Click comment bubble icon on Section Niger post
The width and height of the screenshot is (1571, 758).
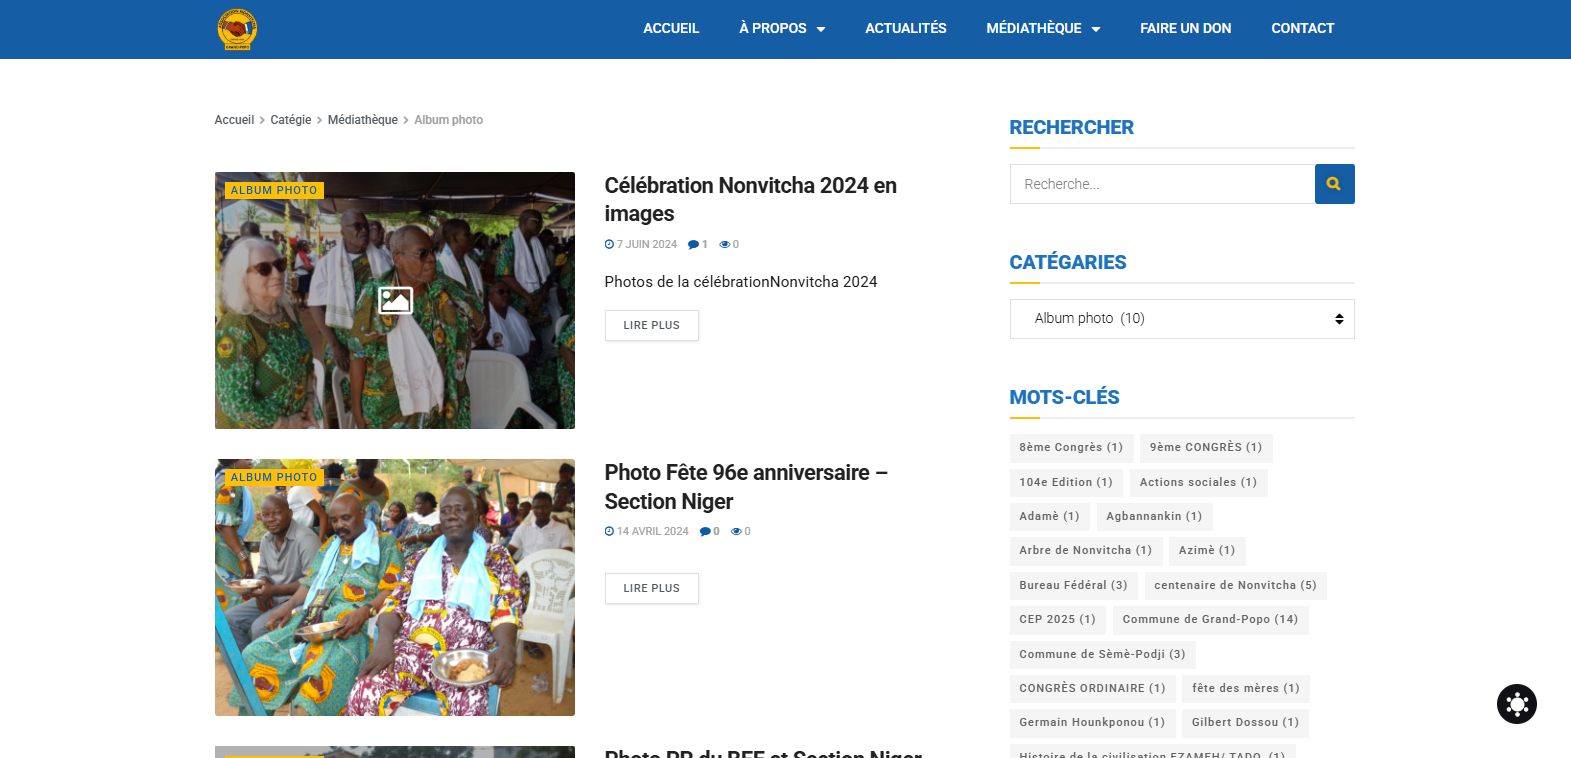[705, 531]
